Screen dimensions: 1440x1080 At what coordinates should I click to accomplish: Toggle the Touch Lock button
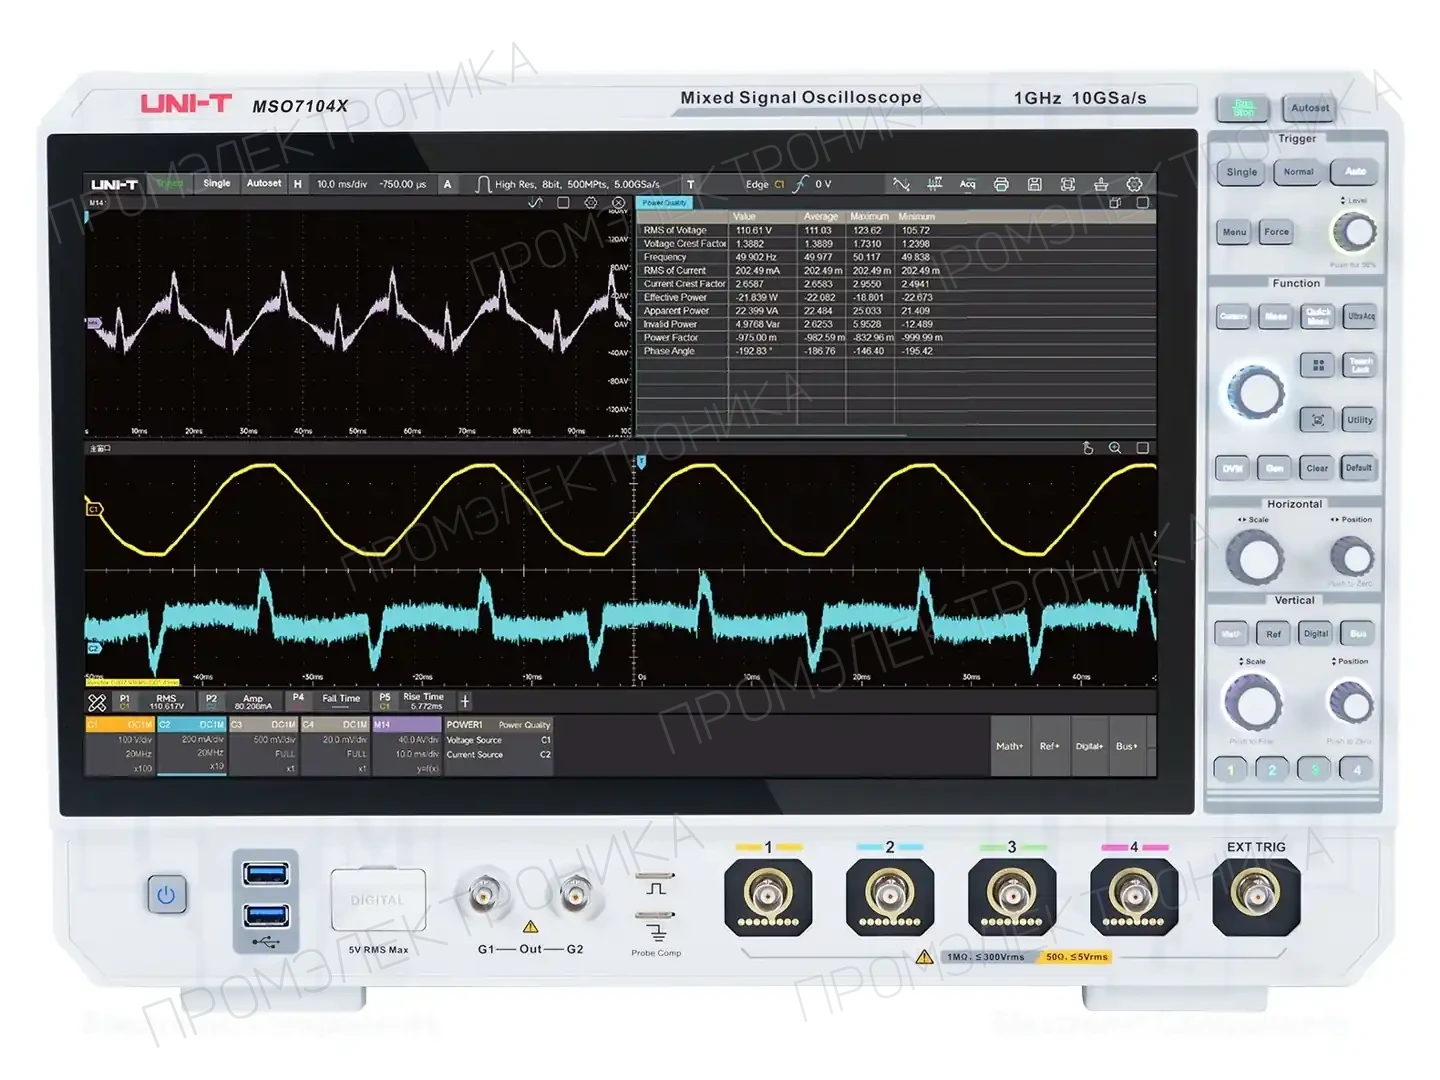point(1360,365)
